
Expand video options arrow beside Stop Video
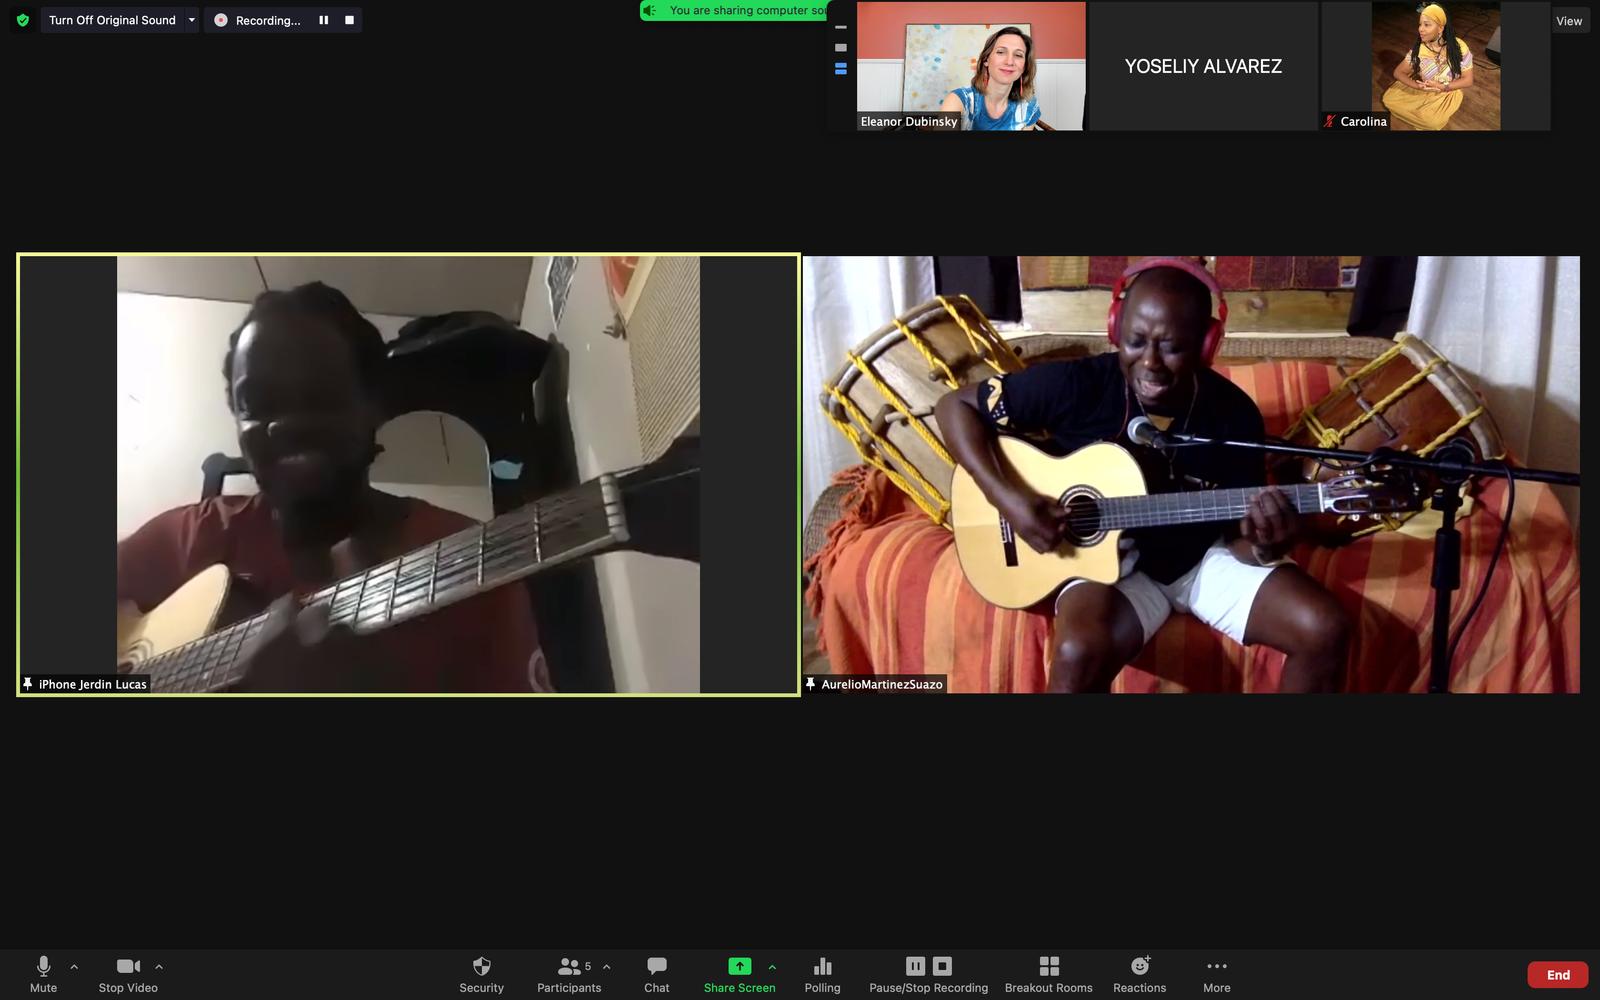click(159, 967)
